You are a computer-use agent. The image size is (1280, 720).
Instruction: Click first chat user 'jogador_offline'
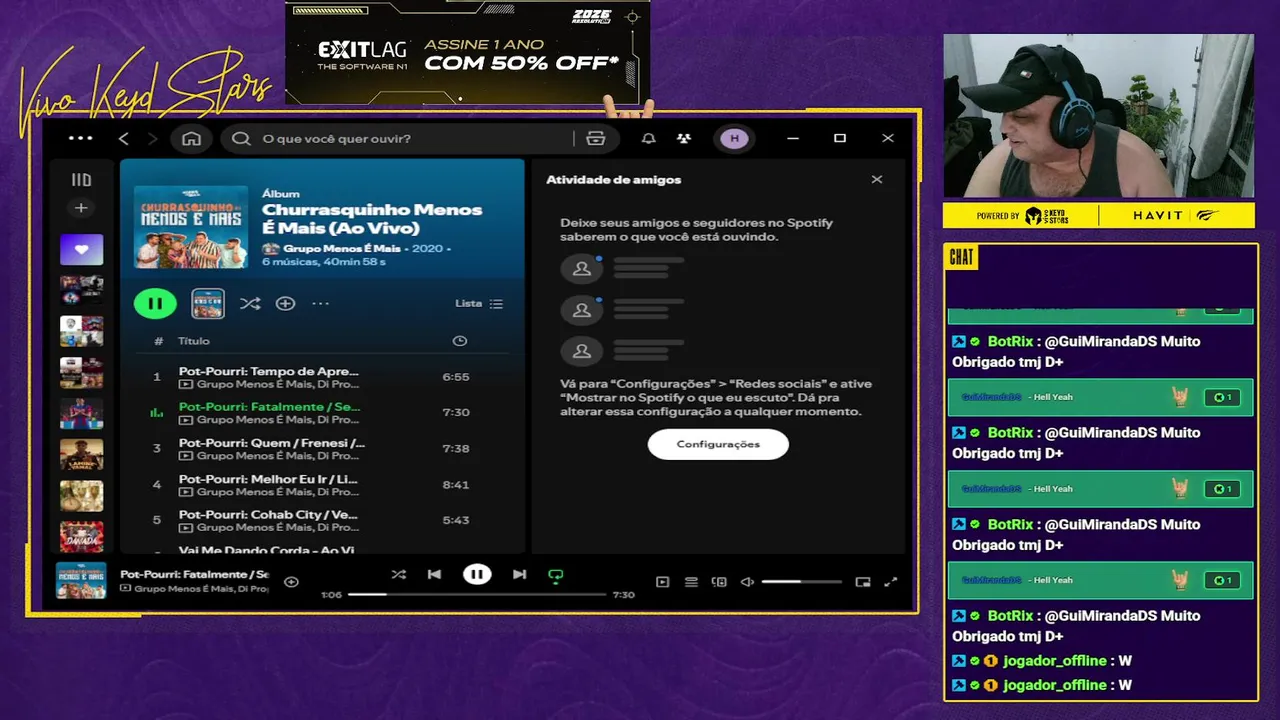pos(1055,661)
